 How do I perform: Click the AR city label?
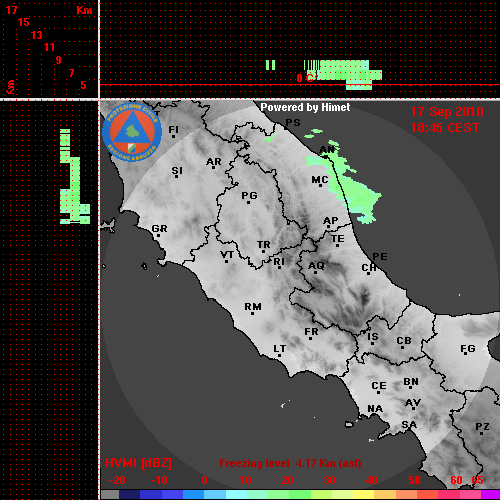point(214,162)
